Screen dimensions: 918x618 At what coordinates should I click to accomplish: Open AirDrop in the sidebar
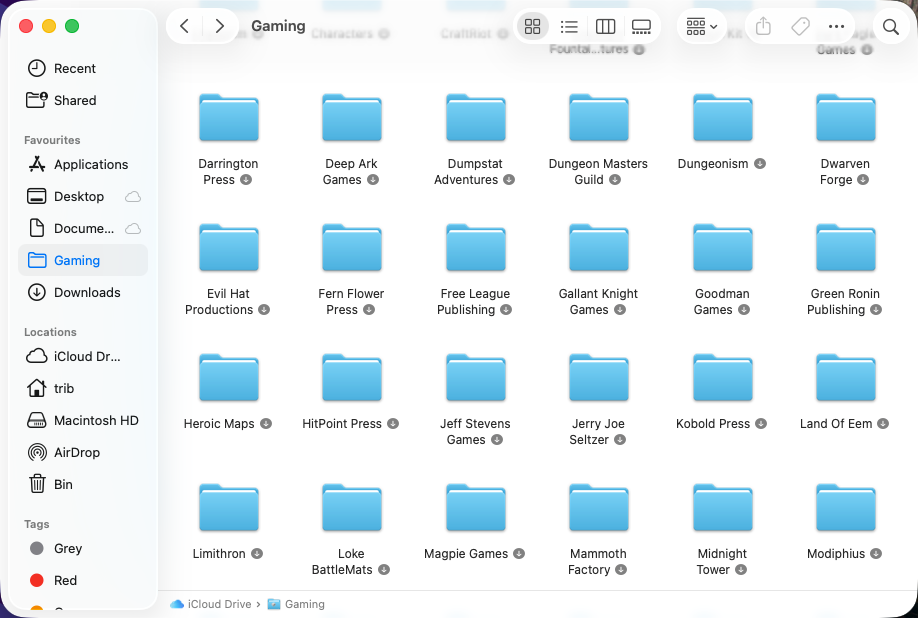[x=83, y=452]
